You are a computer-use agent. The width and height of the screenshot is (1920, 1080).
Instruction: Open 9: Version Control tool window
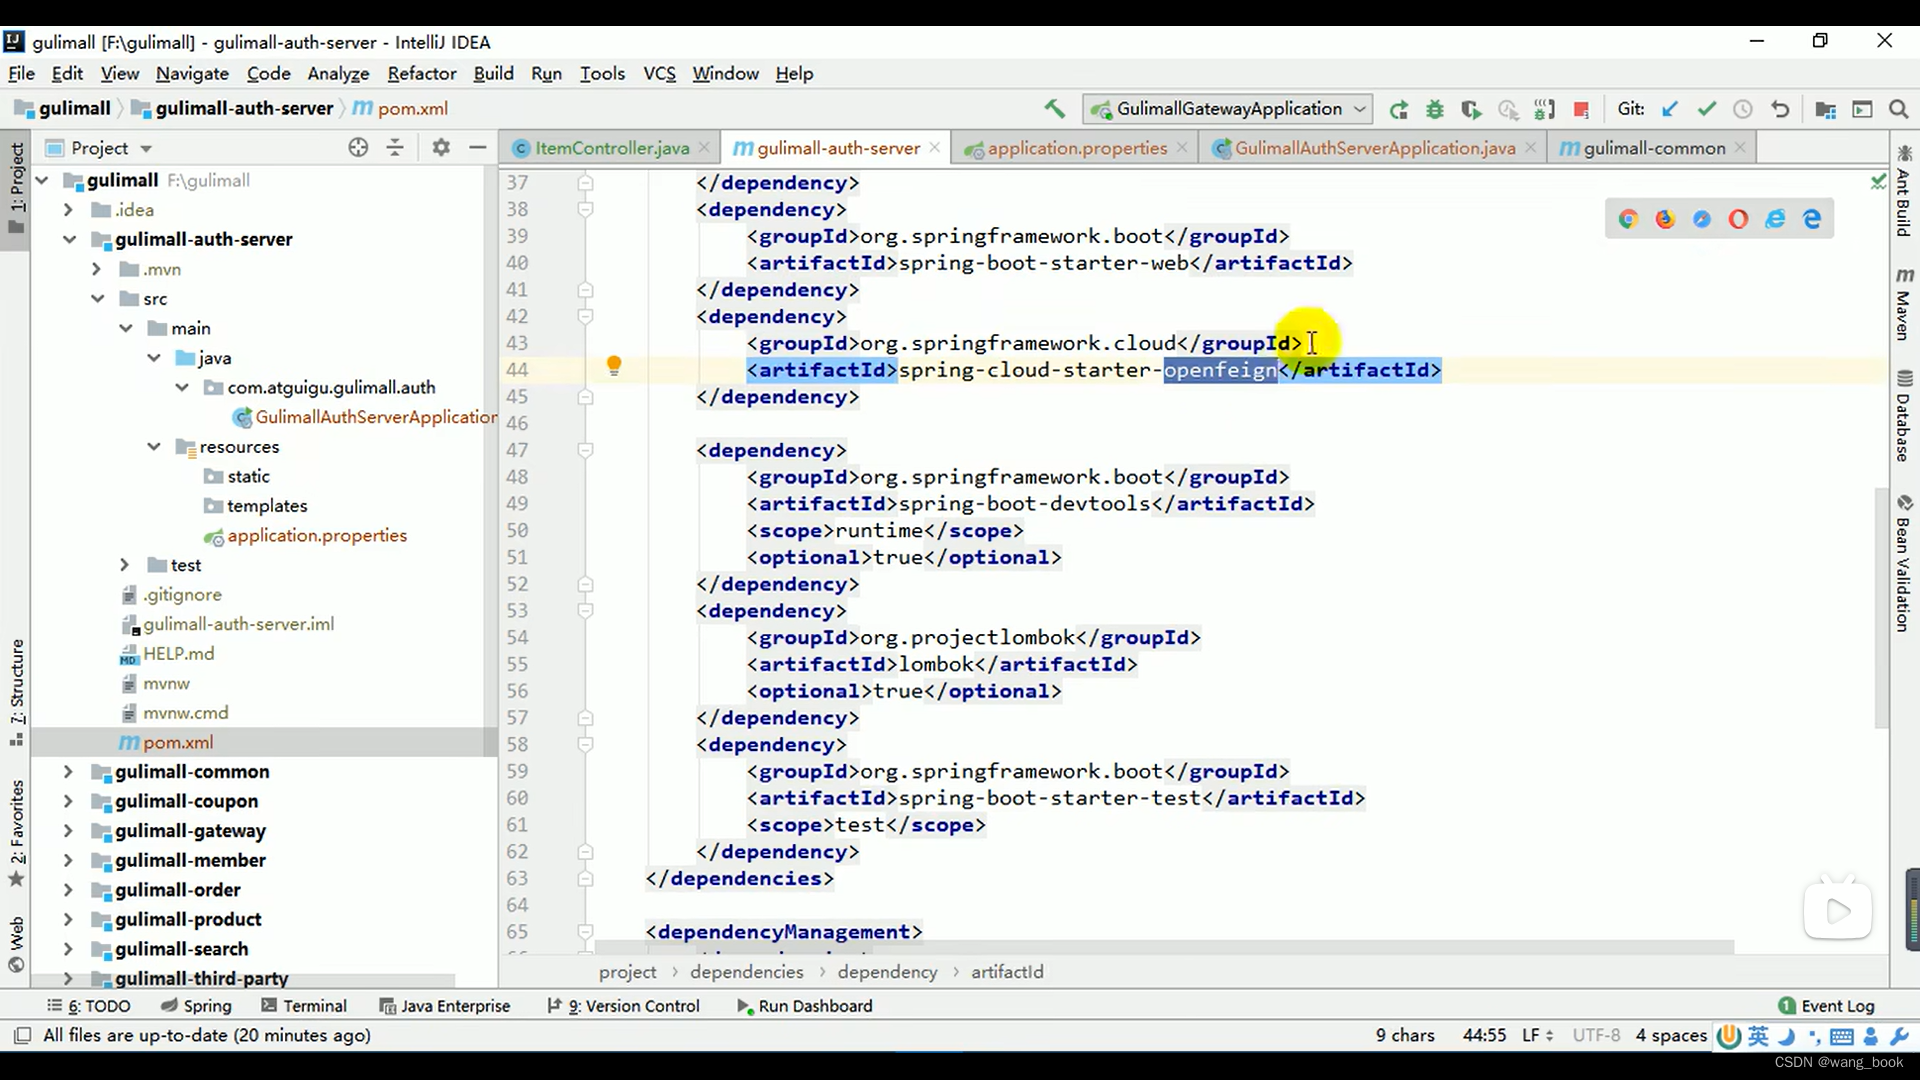tap(624, 1006)
